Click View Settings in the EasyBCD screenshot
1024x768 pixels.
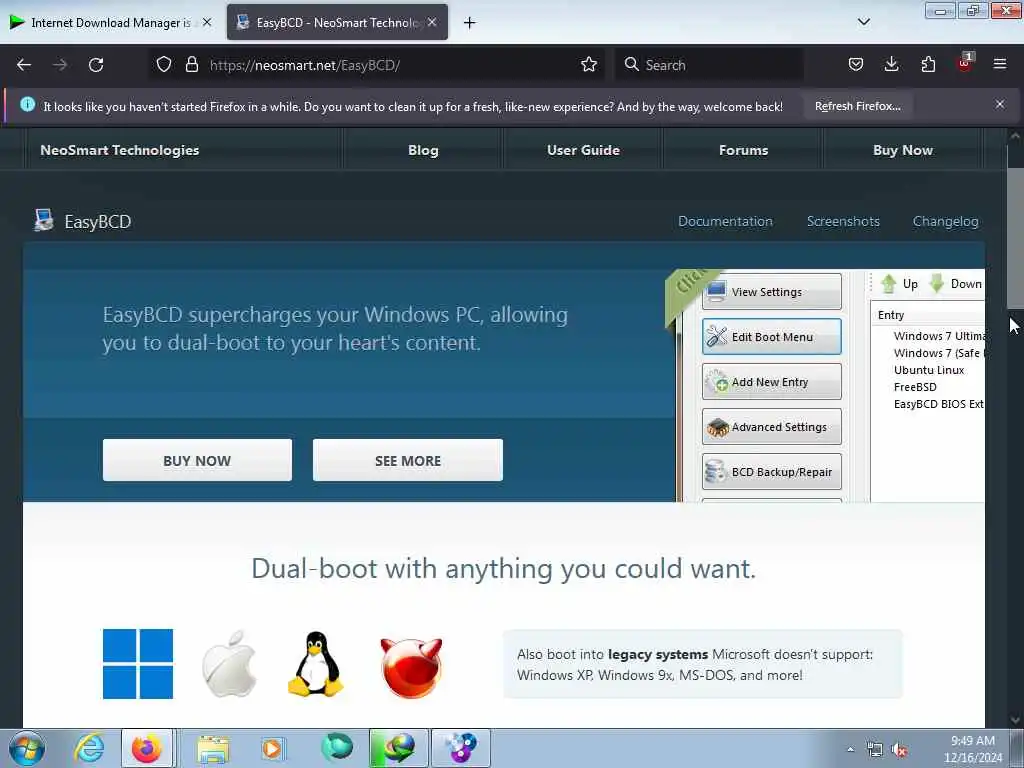771,292
